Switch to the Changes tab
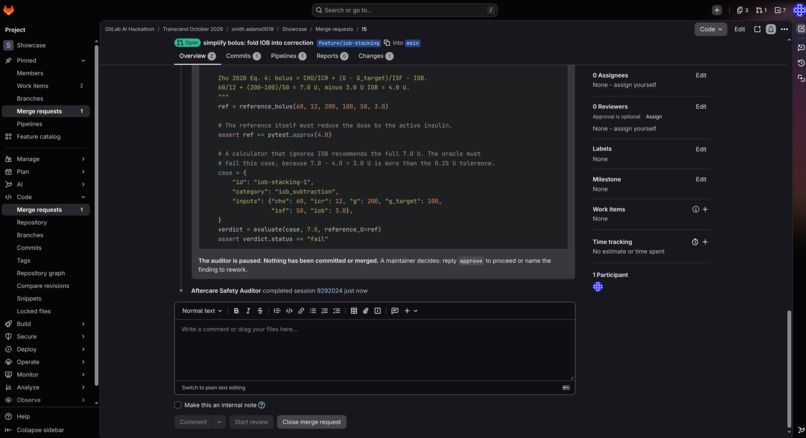The width and height of the screenshot is (806, 438). (376, 56)
